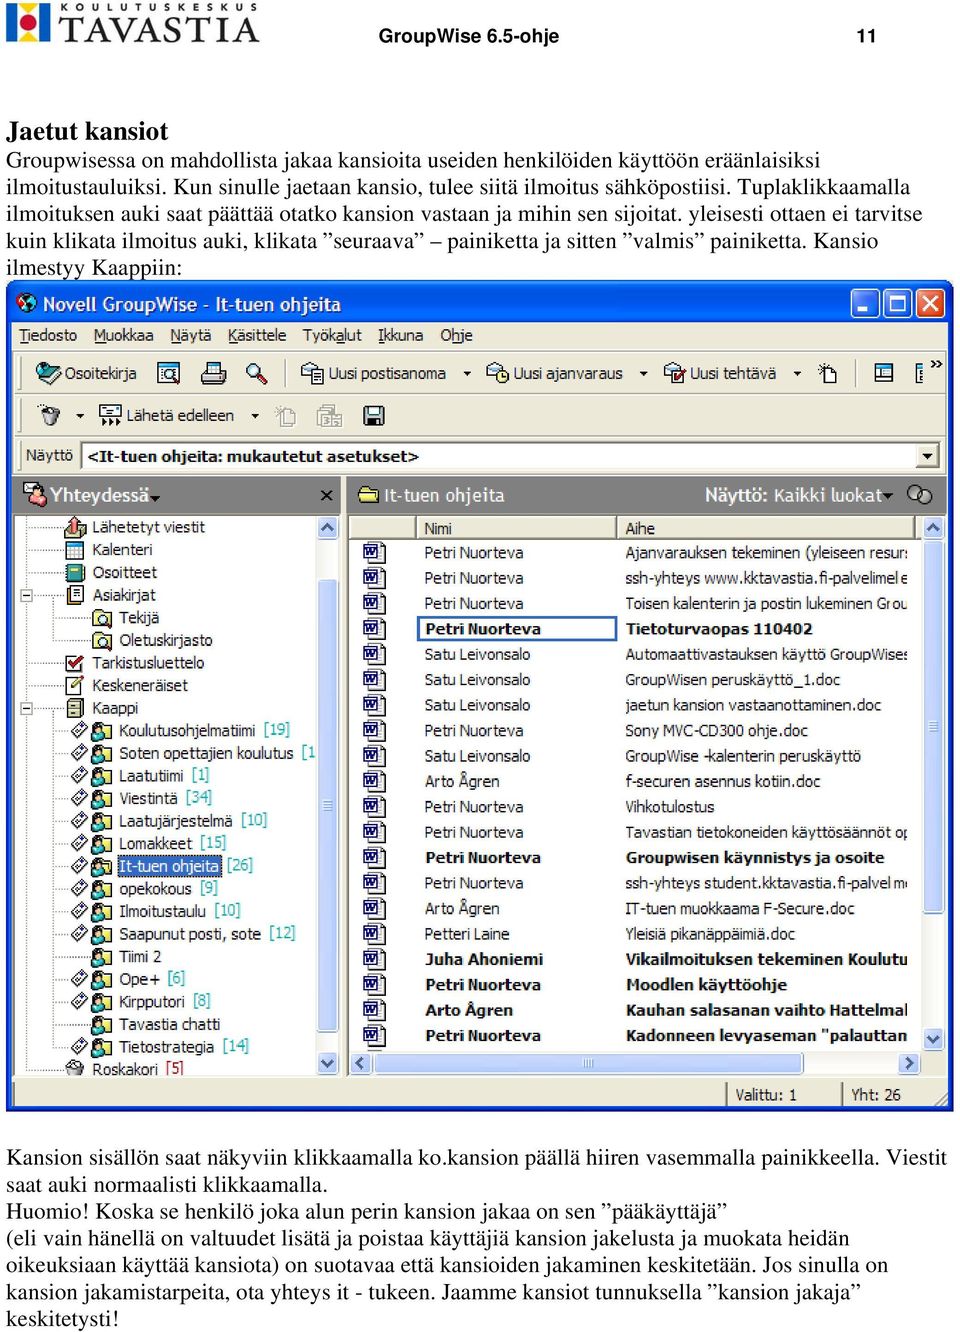
Task: Select Lomakkeet shared folder
Action: [x=155, y=843]
